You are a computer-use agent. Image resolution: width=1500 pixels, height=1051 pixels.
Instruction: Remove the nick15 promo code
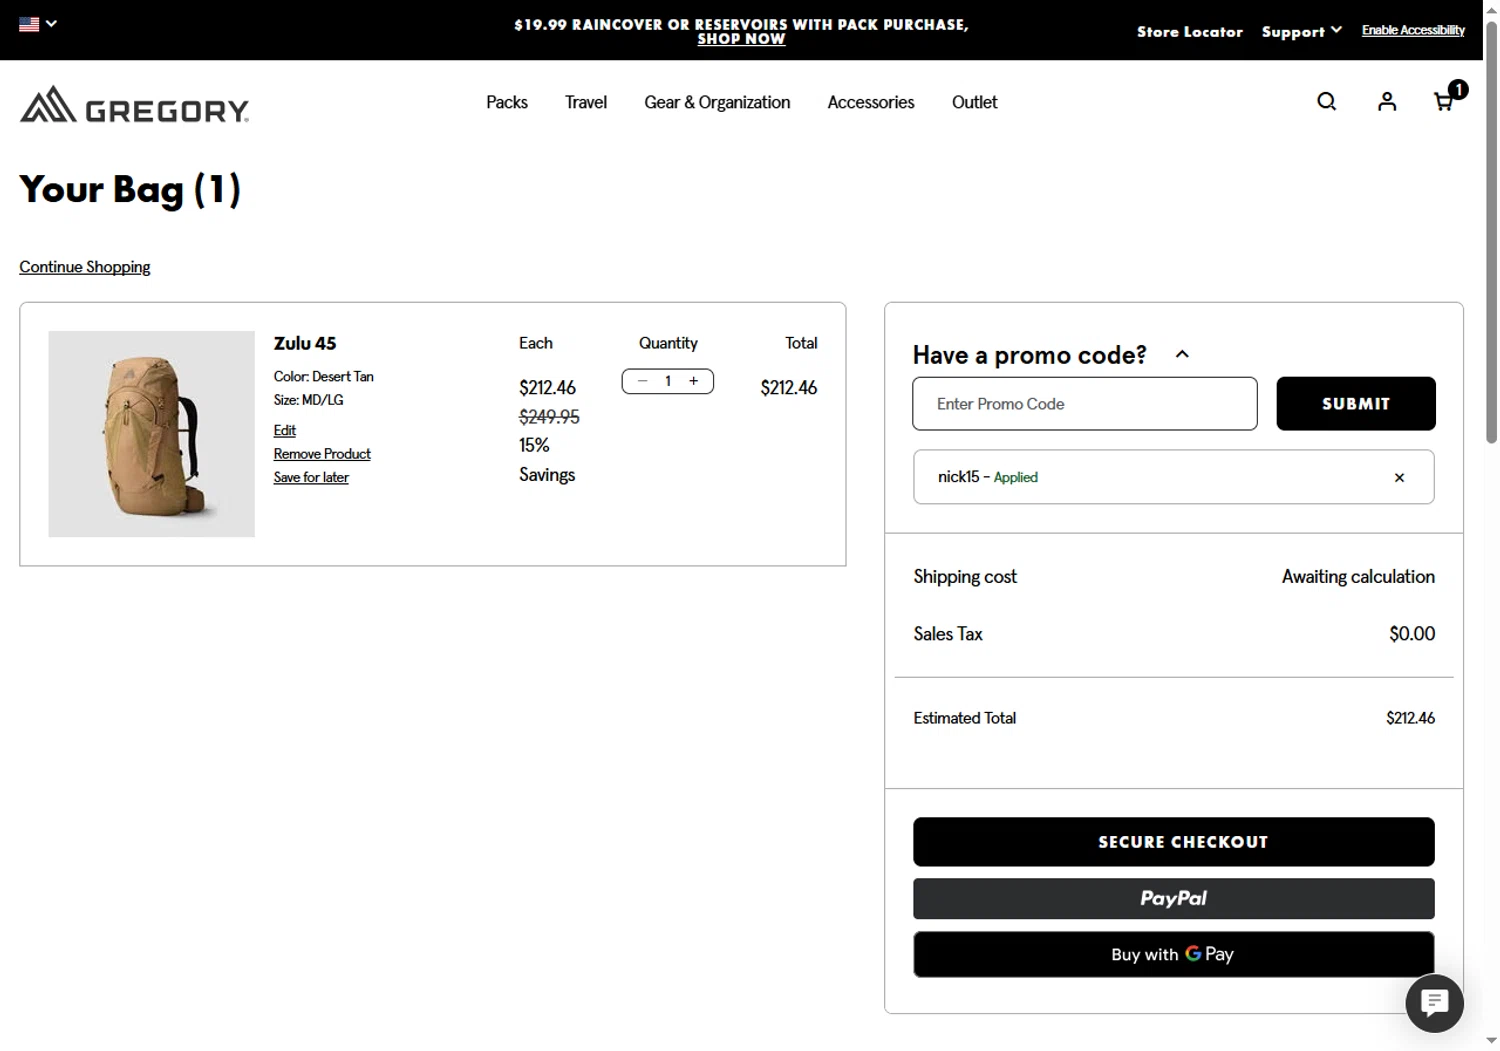point(1399,478)
